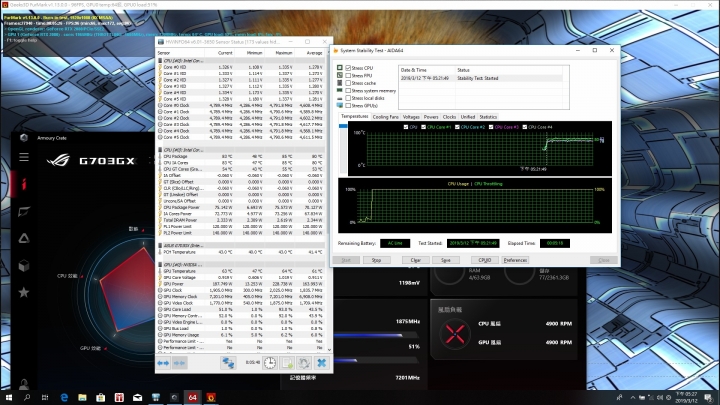Launch Microsoft Edge from taskbar

coord(64,397)
